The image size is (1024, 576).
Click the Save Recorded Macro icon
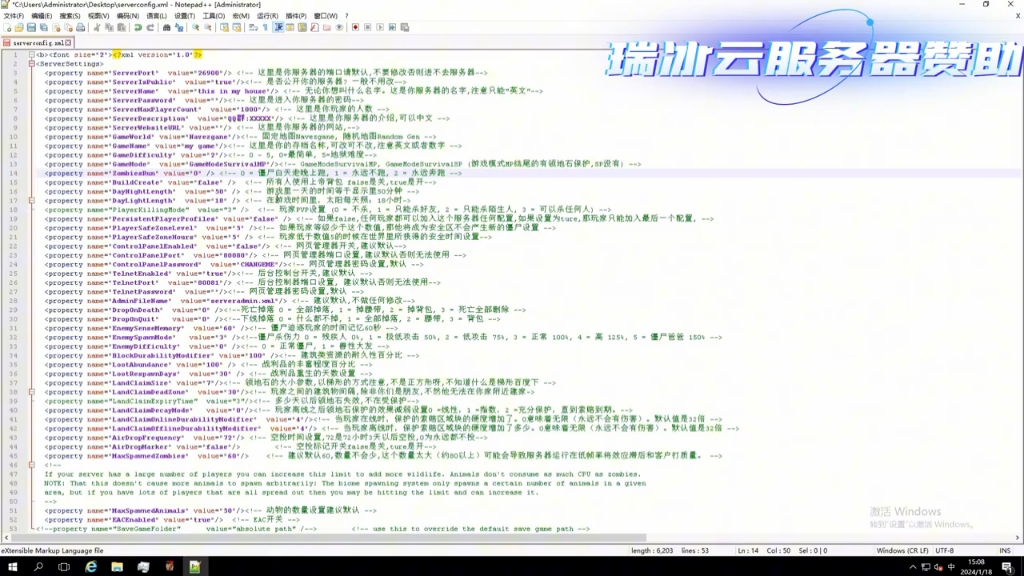404,27
